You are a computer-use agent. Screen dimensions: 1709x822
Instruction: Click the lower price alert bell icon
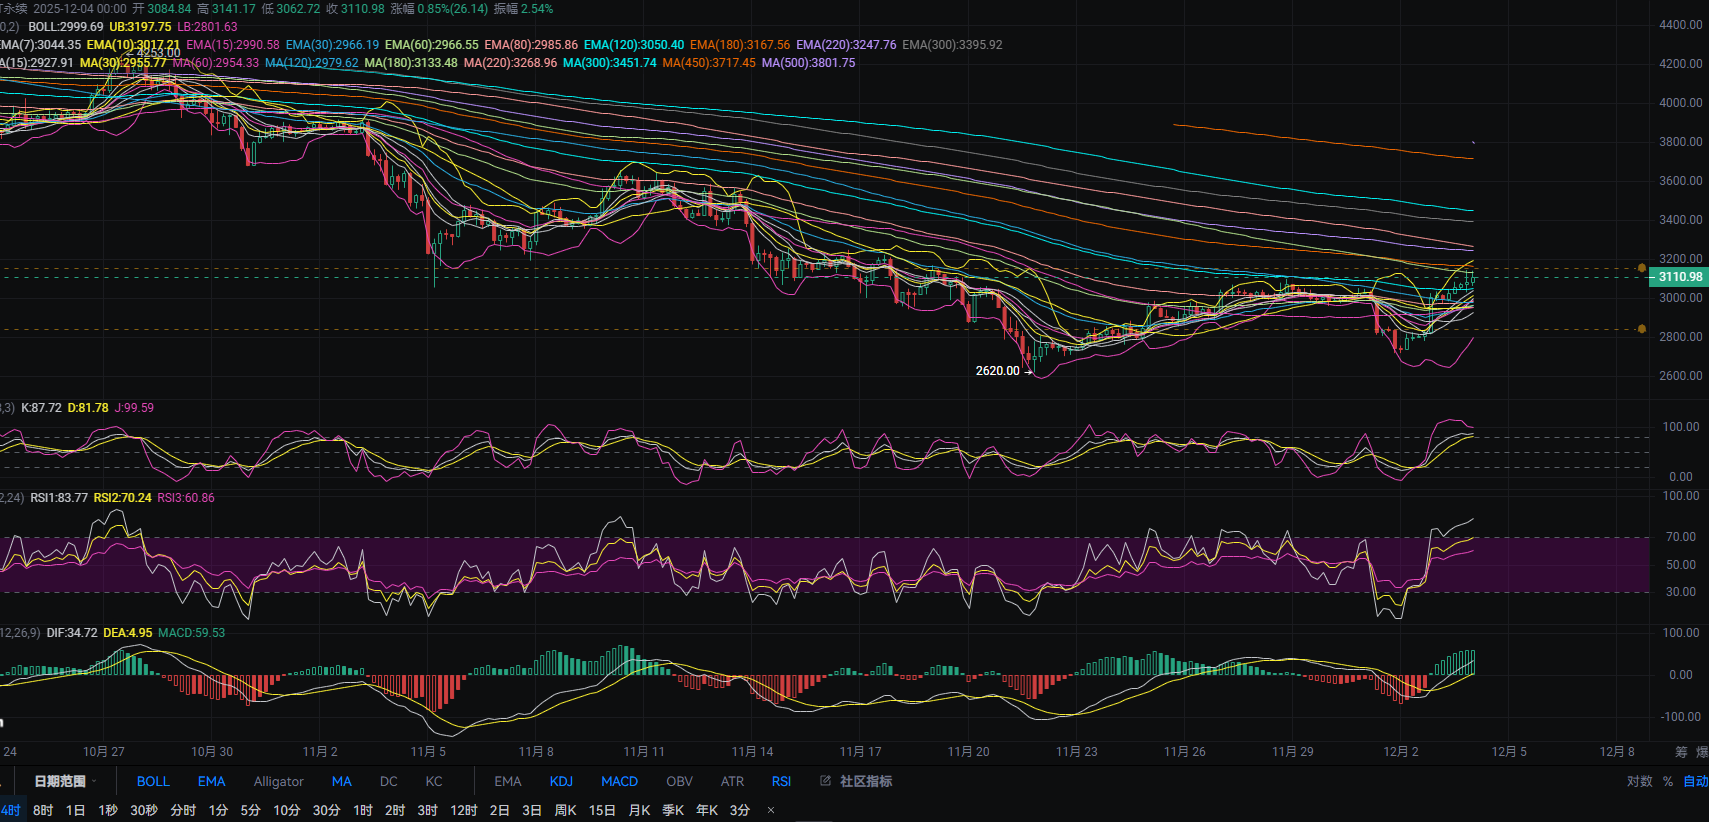pos(1641,328)
